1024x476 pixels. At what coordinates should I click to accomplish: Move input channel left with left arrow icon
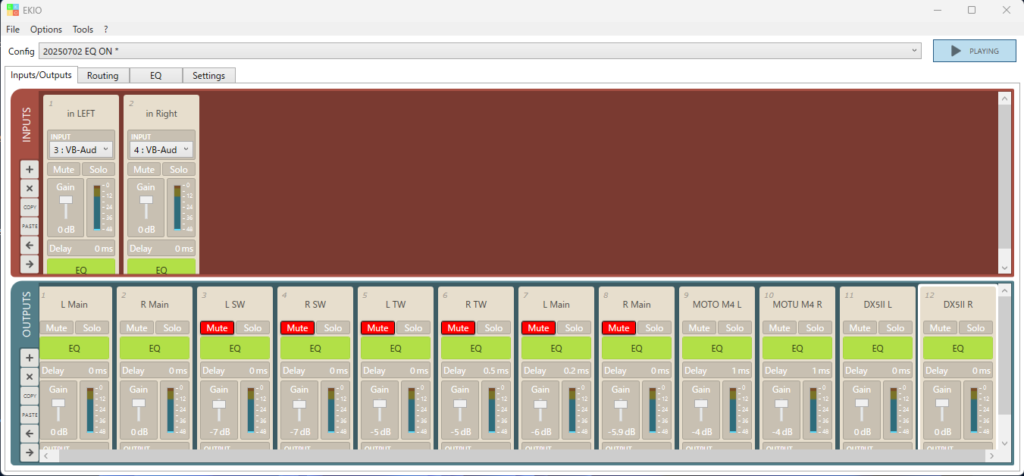pos(29,246)
